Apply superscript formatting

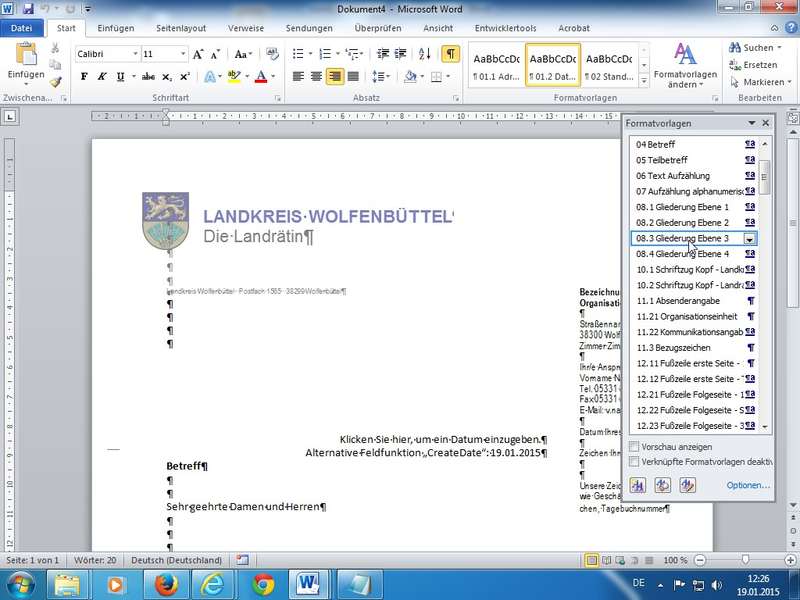185,77
